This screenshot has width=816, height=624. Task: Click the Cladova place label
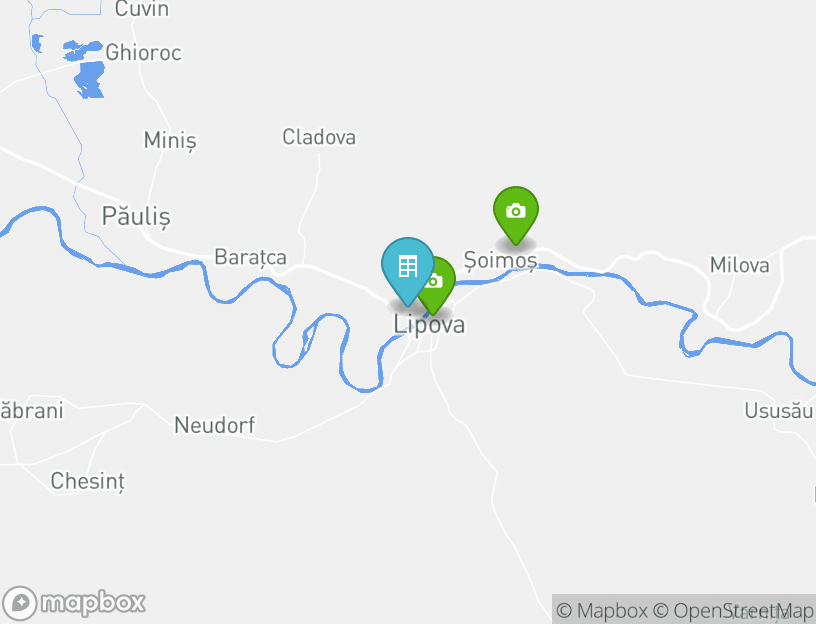tap(319, 137)
